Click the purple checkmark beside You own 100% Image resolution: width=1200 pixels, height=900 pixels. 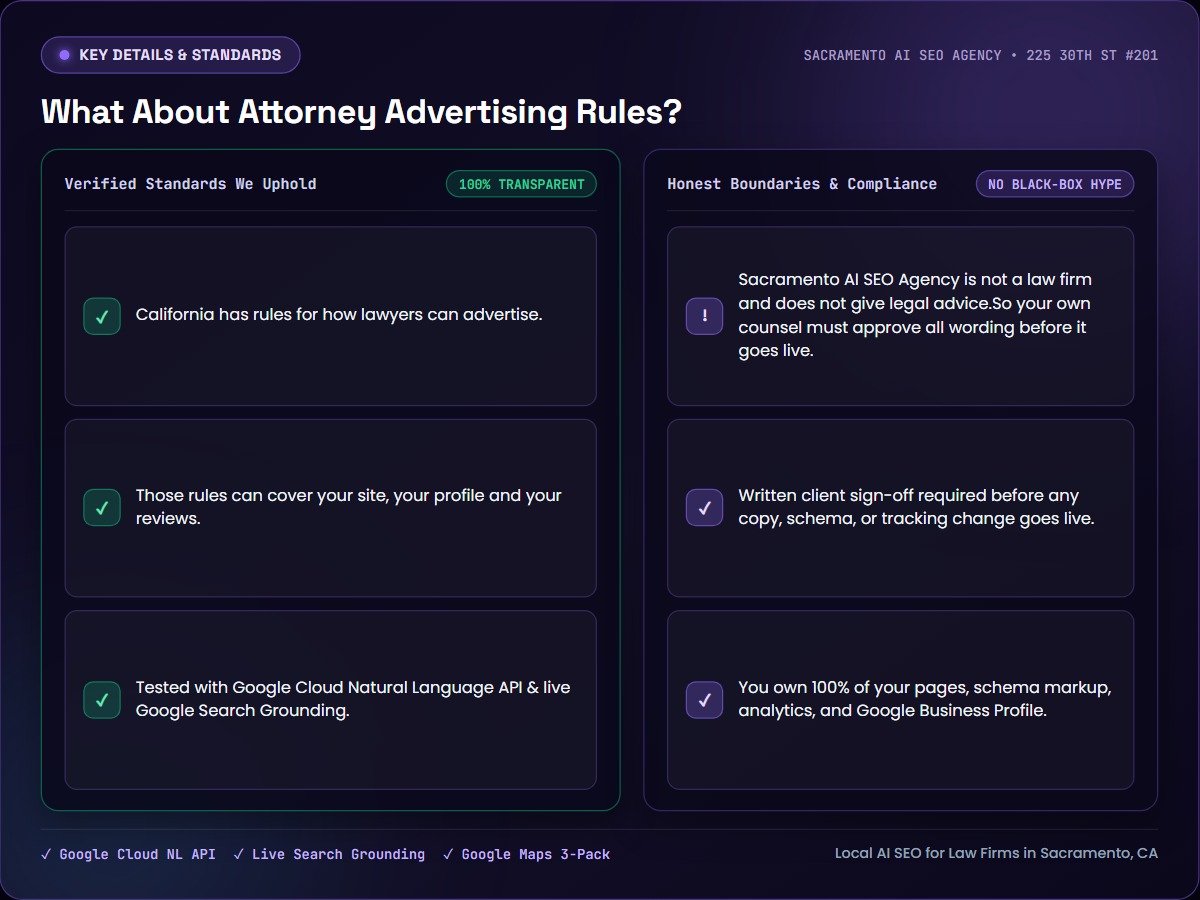[704, 700]
